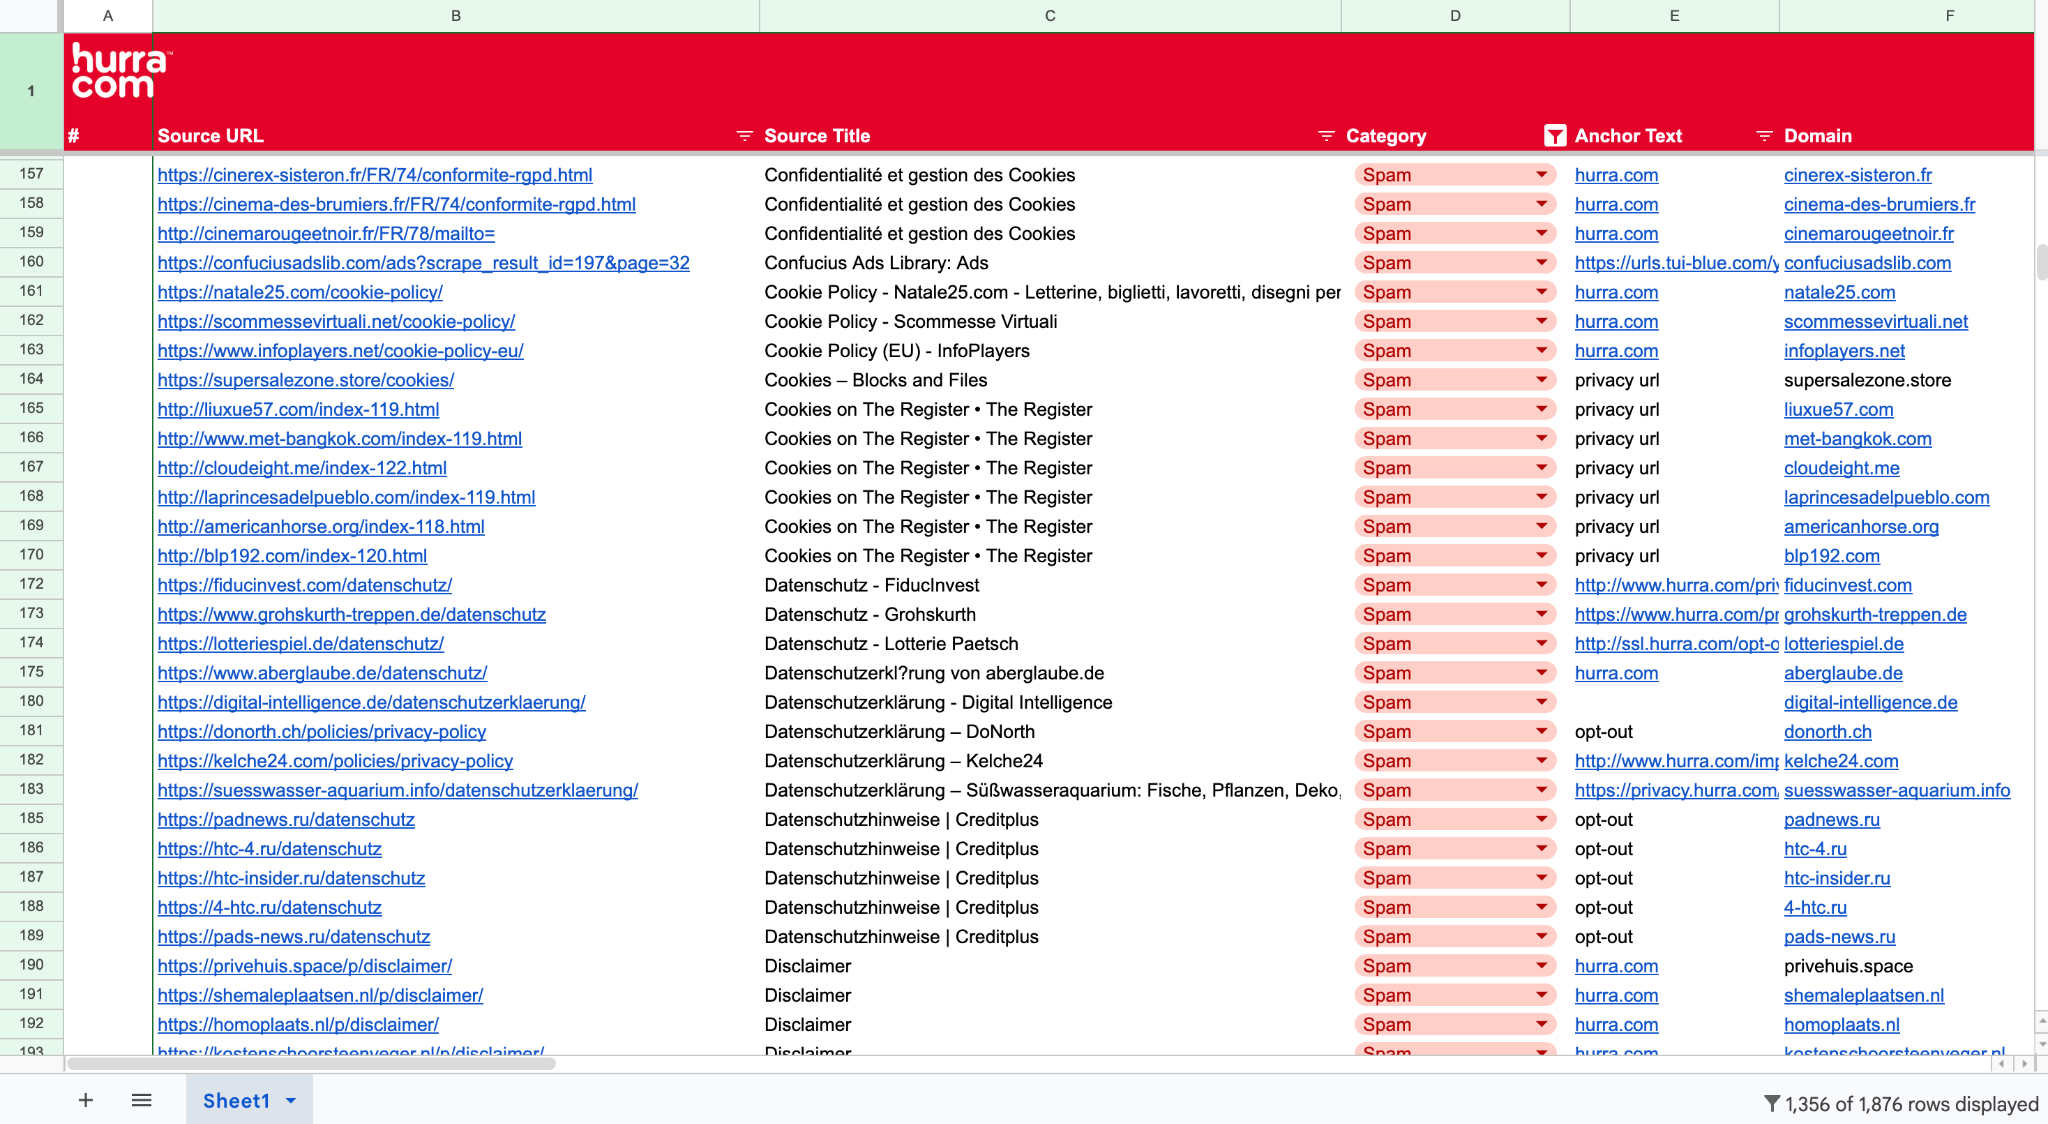2048x1124 pixels.
Task: Expand Spam category dropdown in row 164
Action: [1541, 380]
